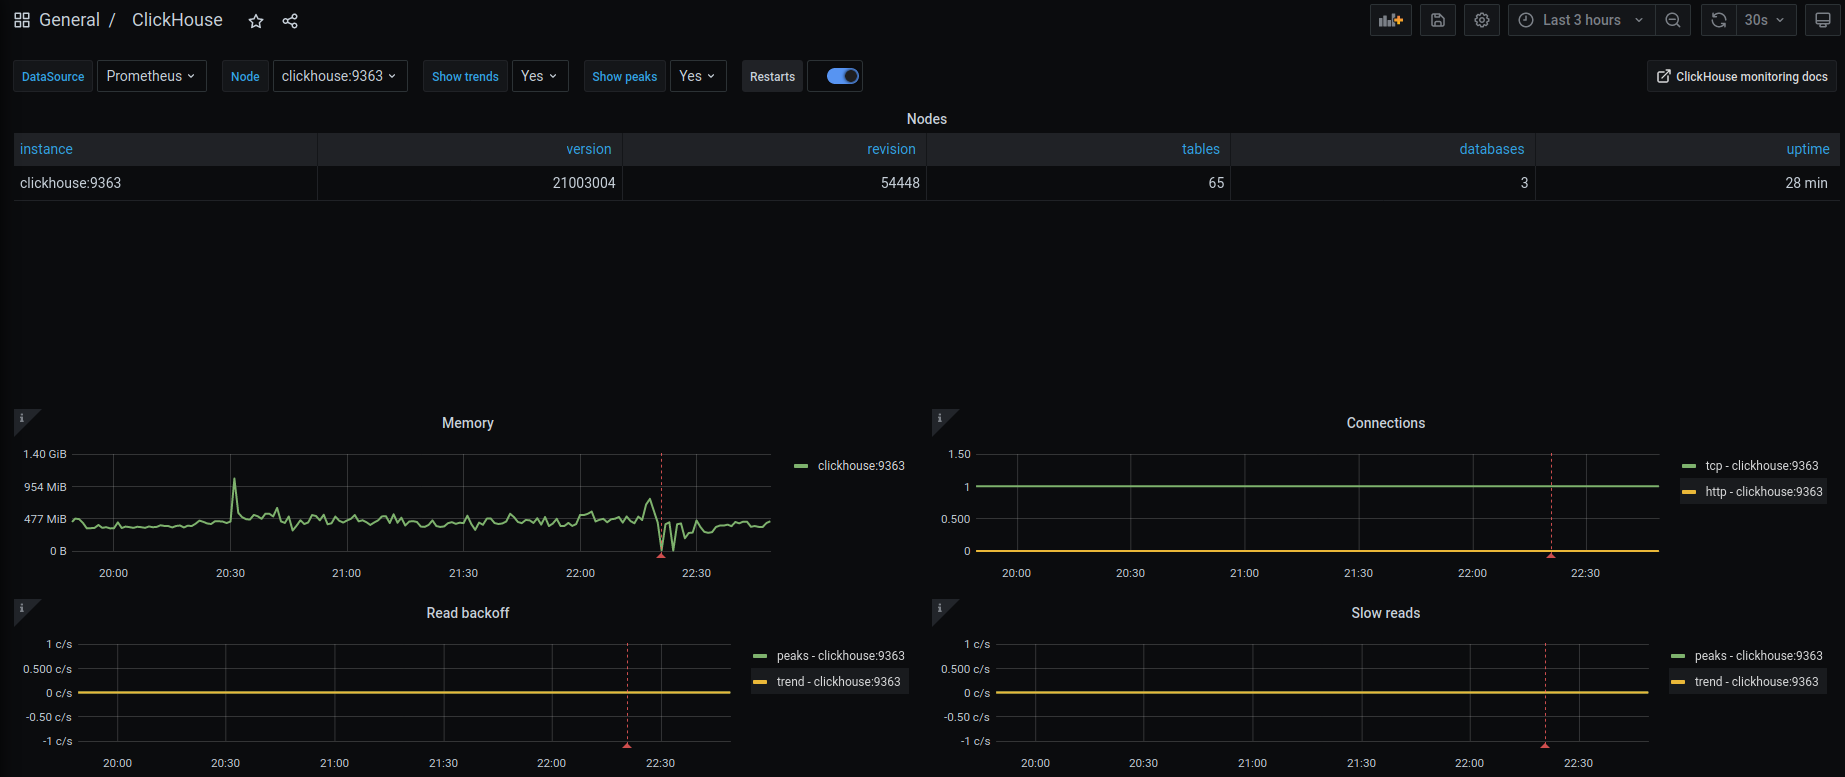1845x777 pixels.
Task: Open ClickHouse monitoring docs link
Action: [1742, 76]
